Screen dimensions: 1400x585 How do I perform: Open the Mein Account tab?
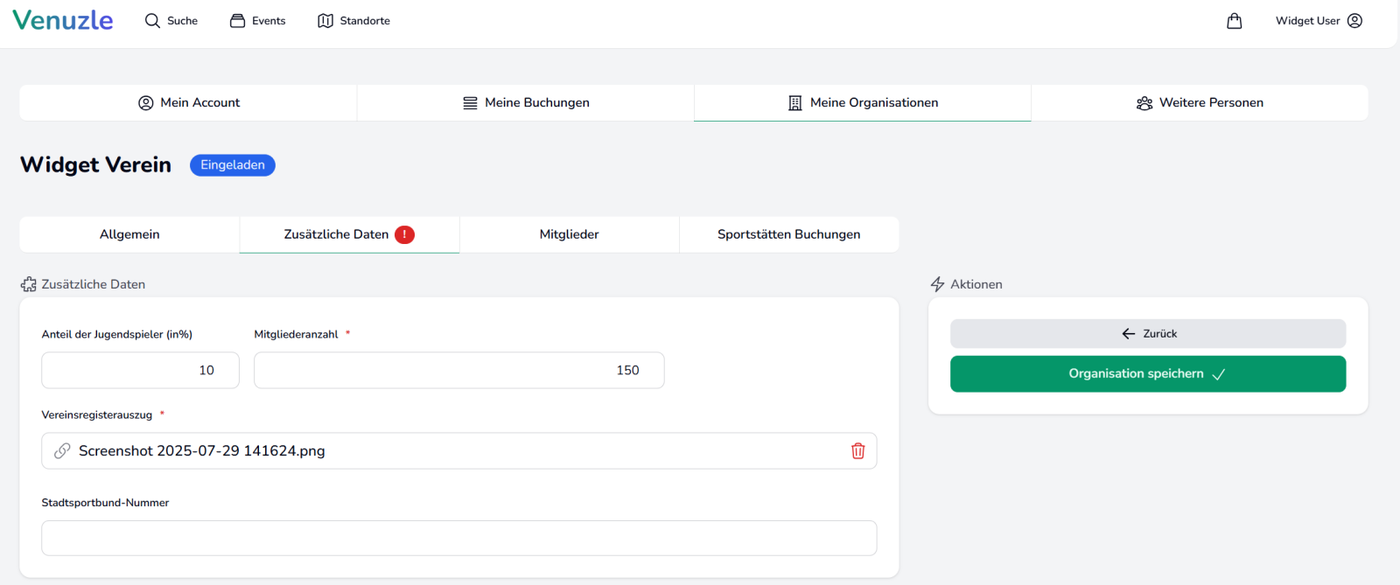pyautogui.click(x=188, y=103)
